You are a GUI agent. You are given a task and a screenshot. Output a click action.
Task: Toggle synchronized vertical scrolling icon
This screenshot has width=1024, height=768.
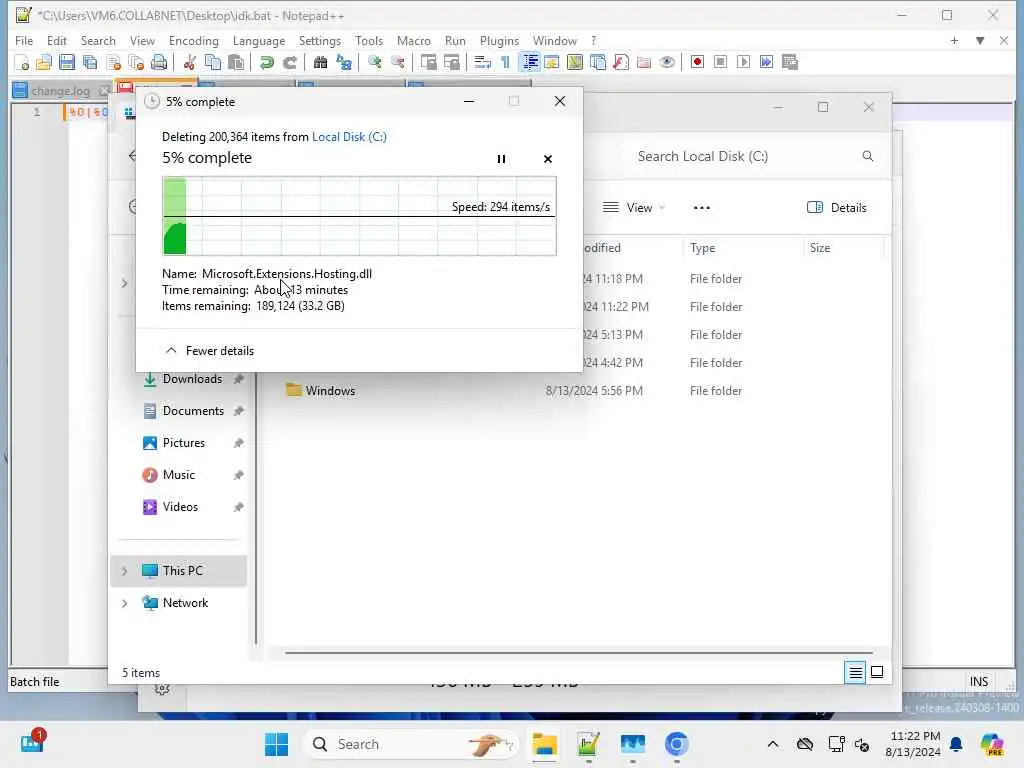(x=428, y=62)
